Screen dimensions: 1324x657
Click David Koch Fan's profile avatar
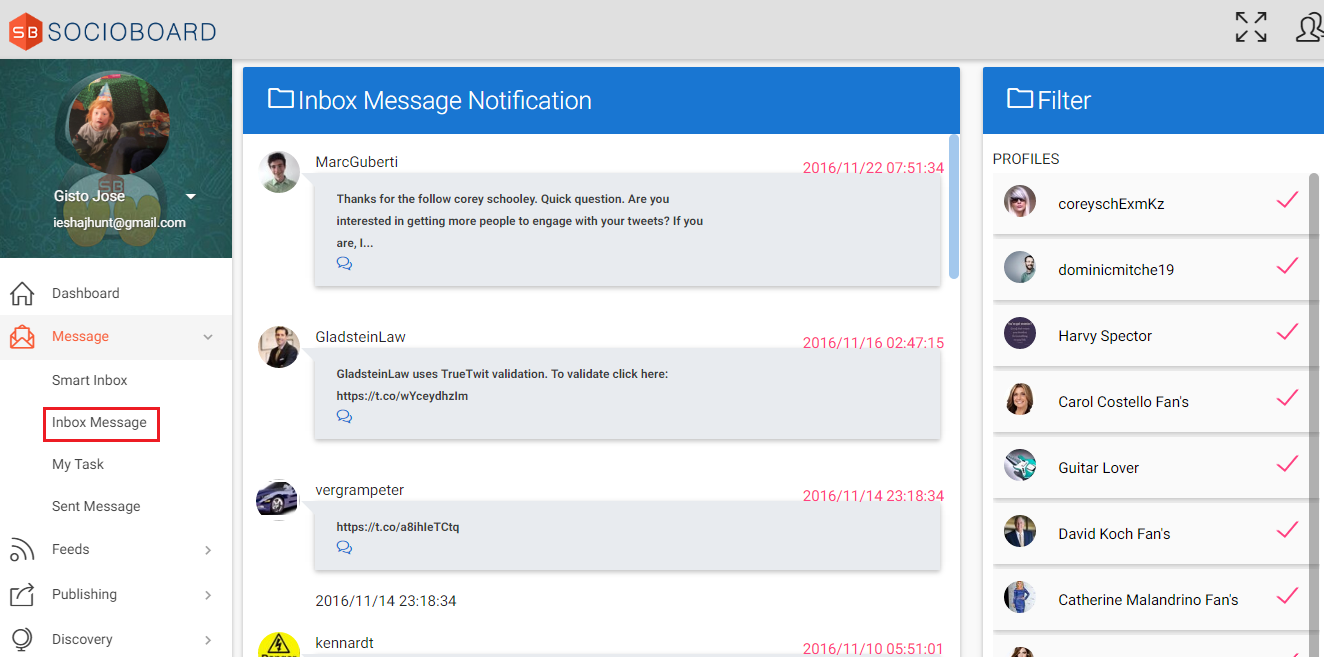[1020, 531]
